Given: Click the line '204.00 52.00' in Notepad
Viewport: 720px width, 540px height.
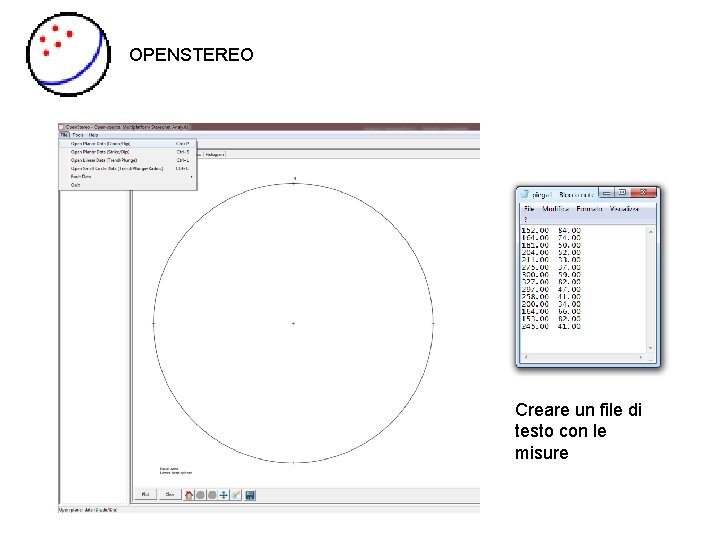Looking at the screenshot, I should [x=551, y=252].
